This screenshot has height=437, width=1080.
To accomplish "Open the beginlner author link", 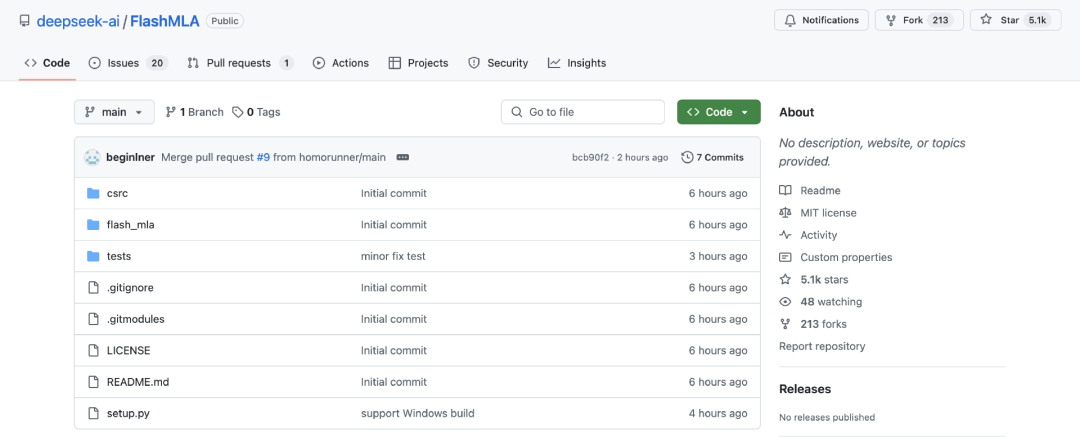I will [x=130, y=157].
